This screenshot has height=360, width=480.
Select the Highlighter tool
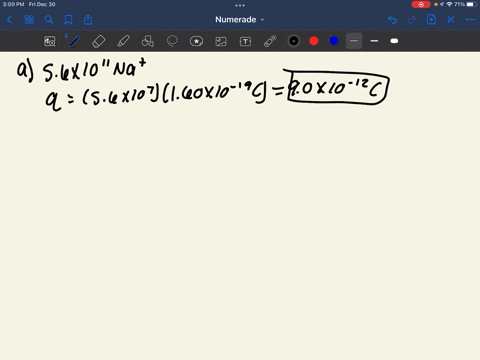point(123,41)
